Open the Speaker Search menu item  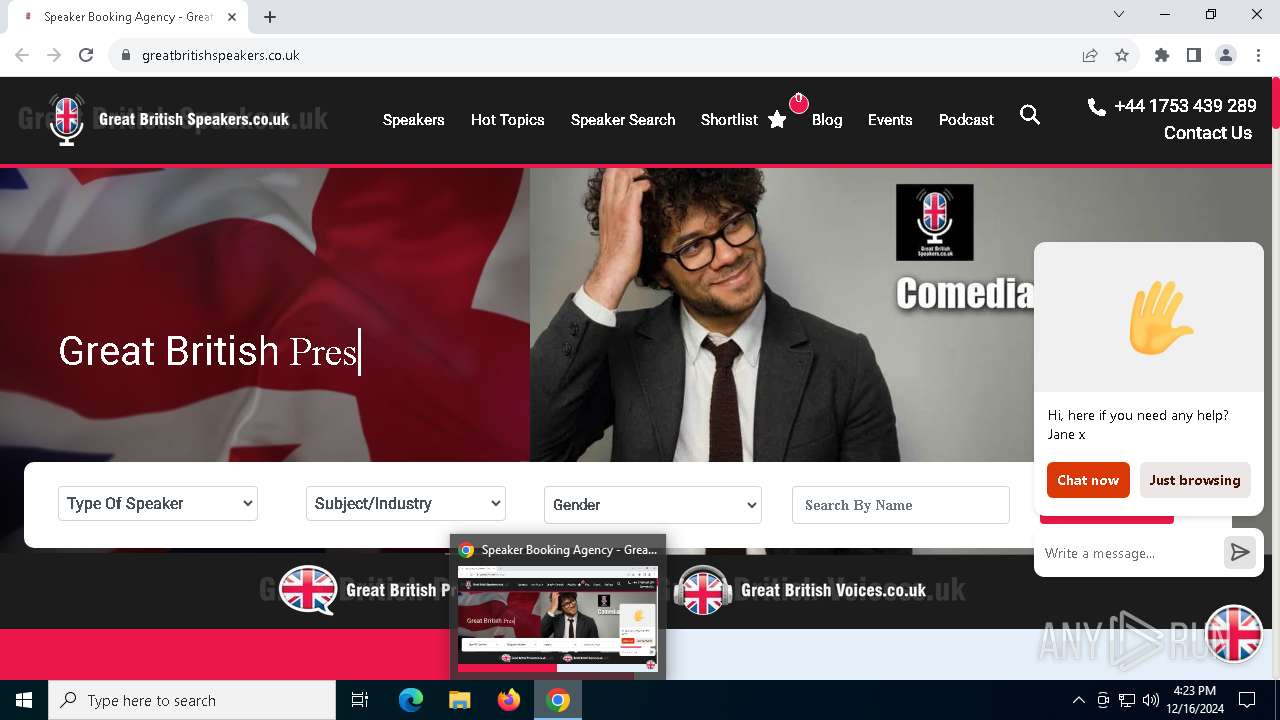(x=623, y=119)
